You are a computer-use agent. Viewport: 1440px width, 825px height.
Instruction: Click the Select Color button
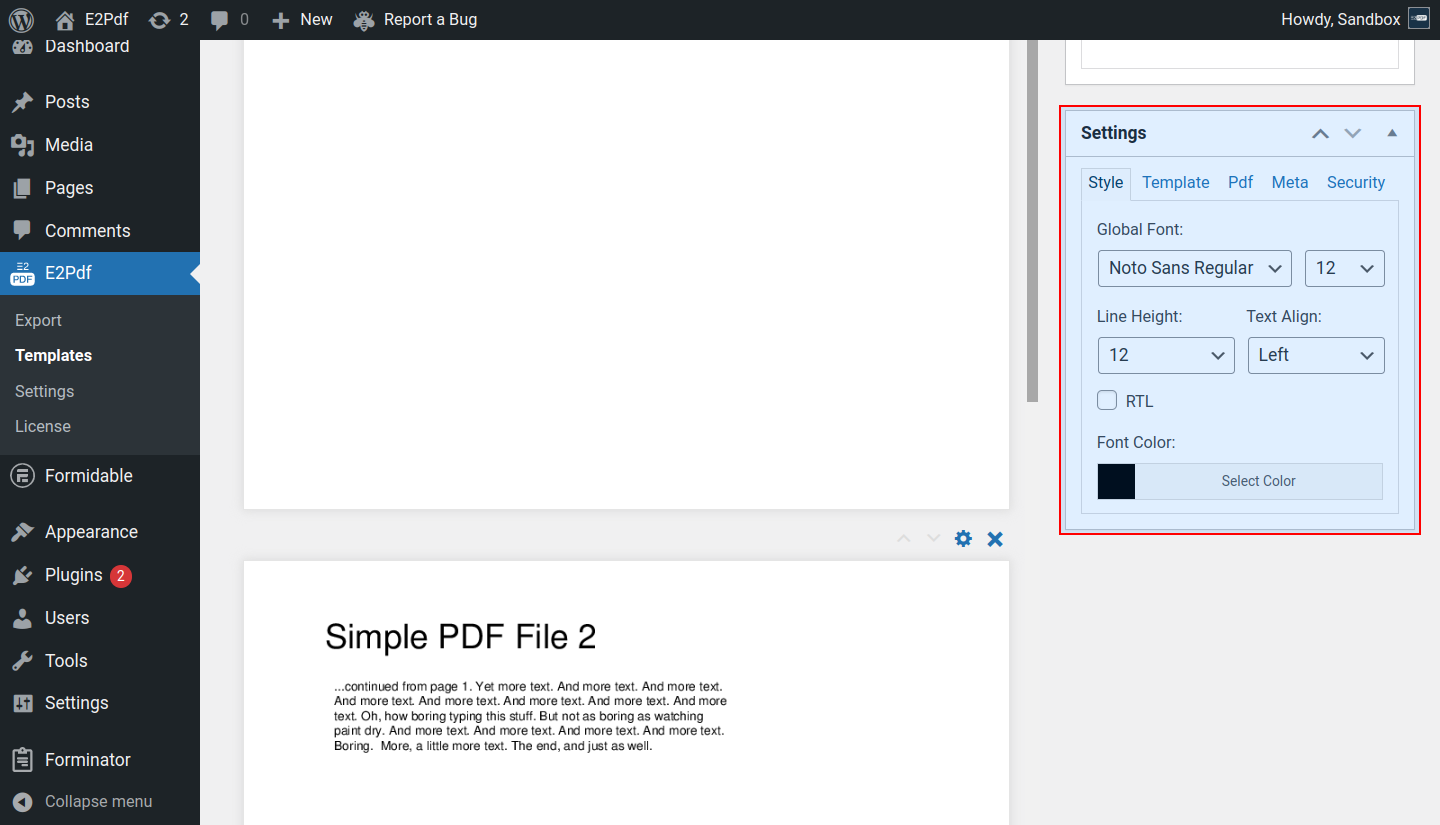pyautogui.click(x=1258, y=481)
